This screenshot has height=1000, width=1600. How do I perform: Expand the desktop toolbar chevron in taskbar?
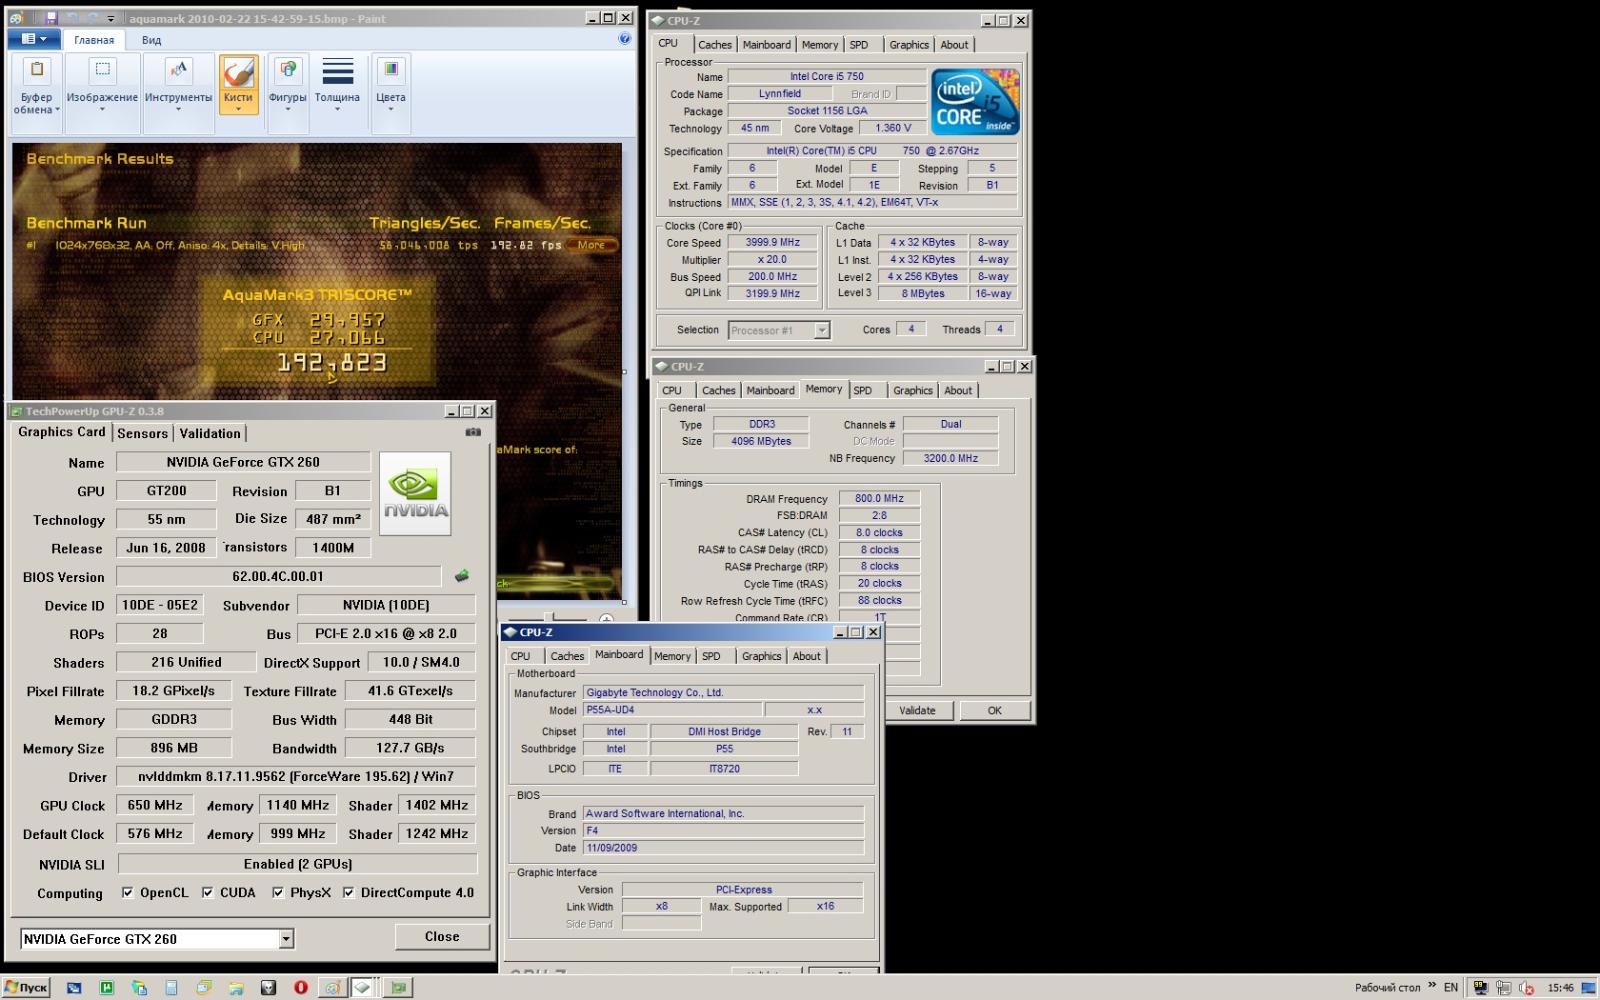1432,985
